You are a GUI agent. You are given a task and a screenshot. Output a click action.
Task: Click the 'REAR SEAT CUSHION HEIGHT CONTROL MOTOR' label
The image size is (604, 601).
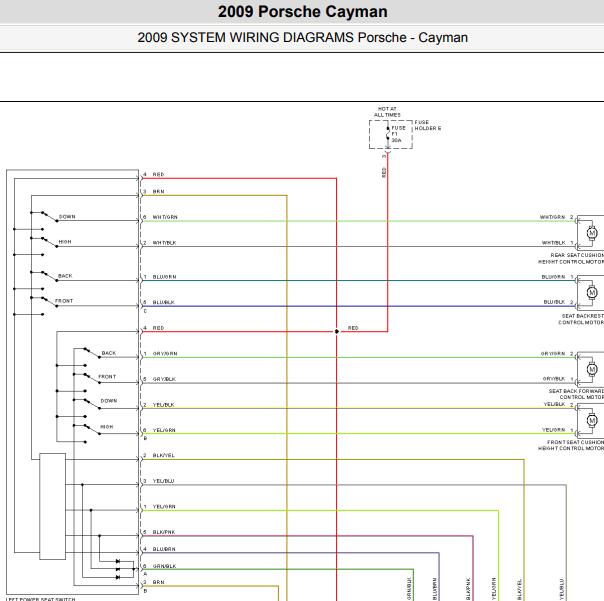571,259
